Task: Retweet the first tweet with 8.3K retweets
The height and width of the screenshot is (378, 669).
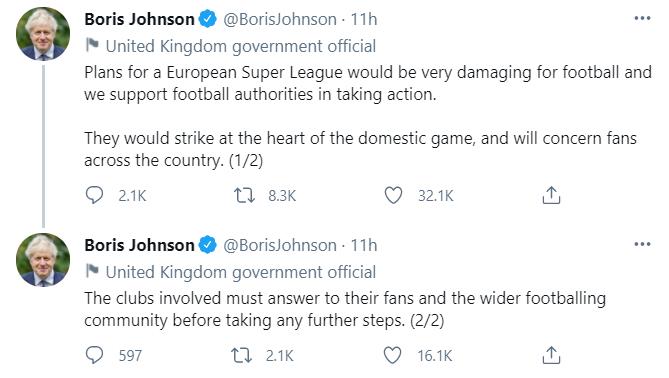Action: click(x=244, y=195)
